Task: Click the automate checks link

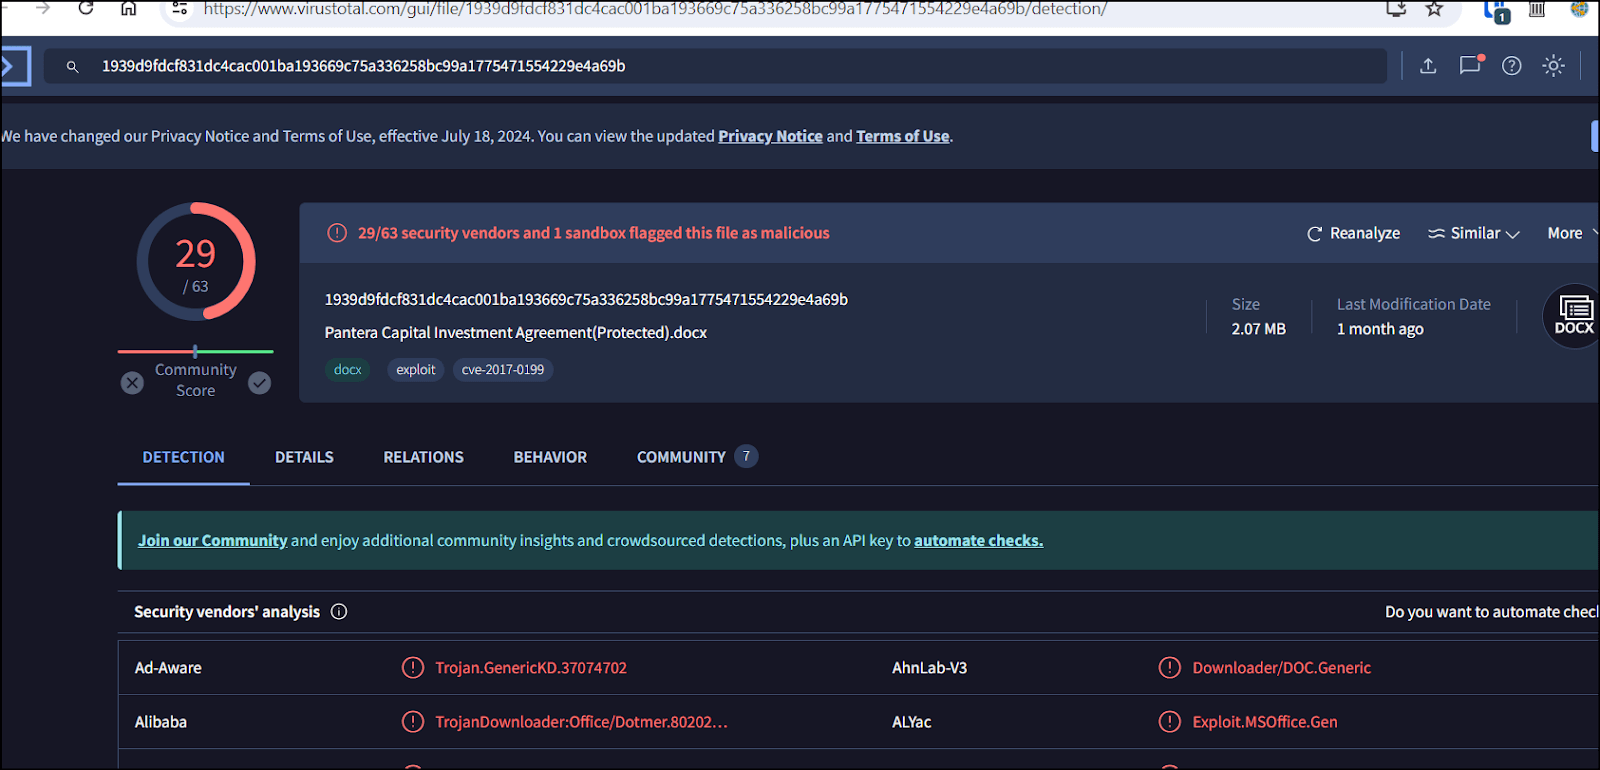Action: click(x=978, y=540)
